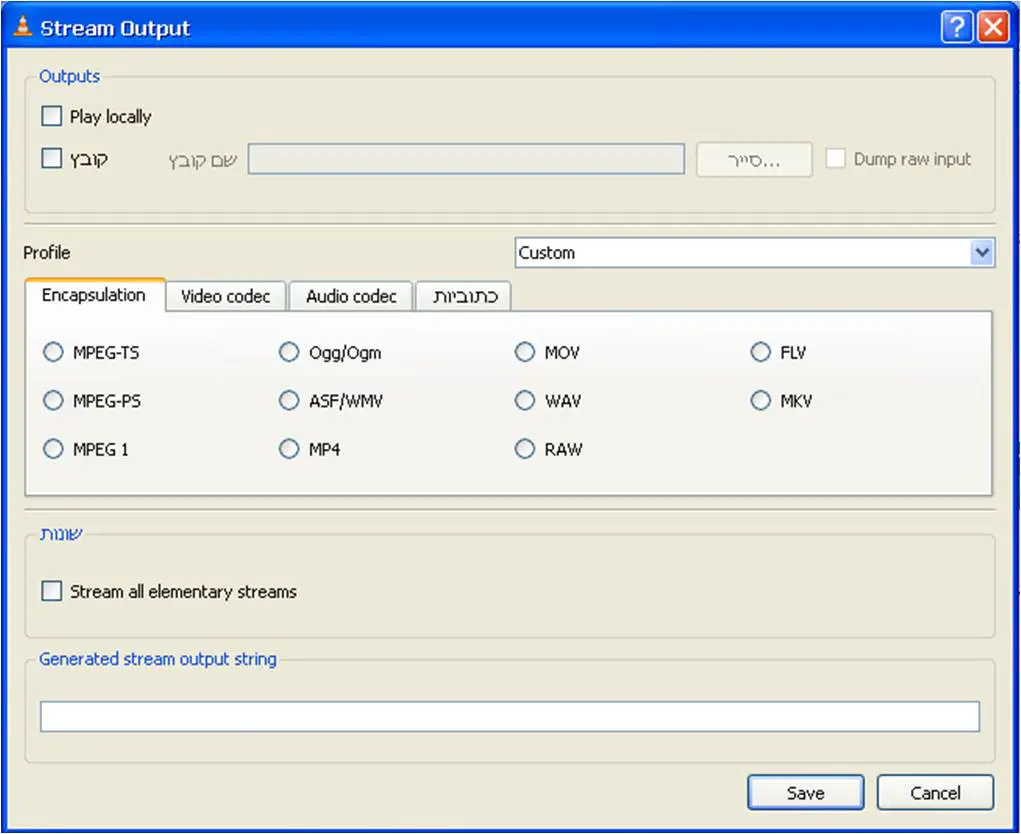Tick the קובץ file output checkbox
This screenshot has height=834, width=1021.
coord(52,159)
